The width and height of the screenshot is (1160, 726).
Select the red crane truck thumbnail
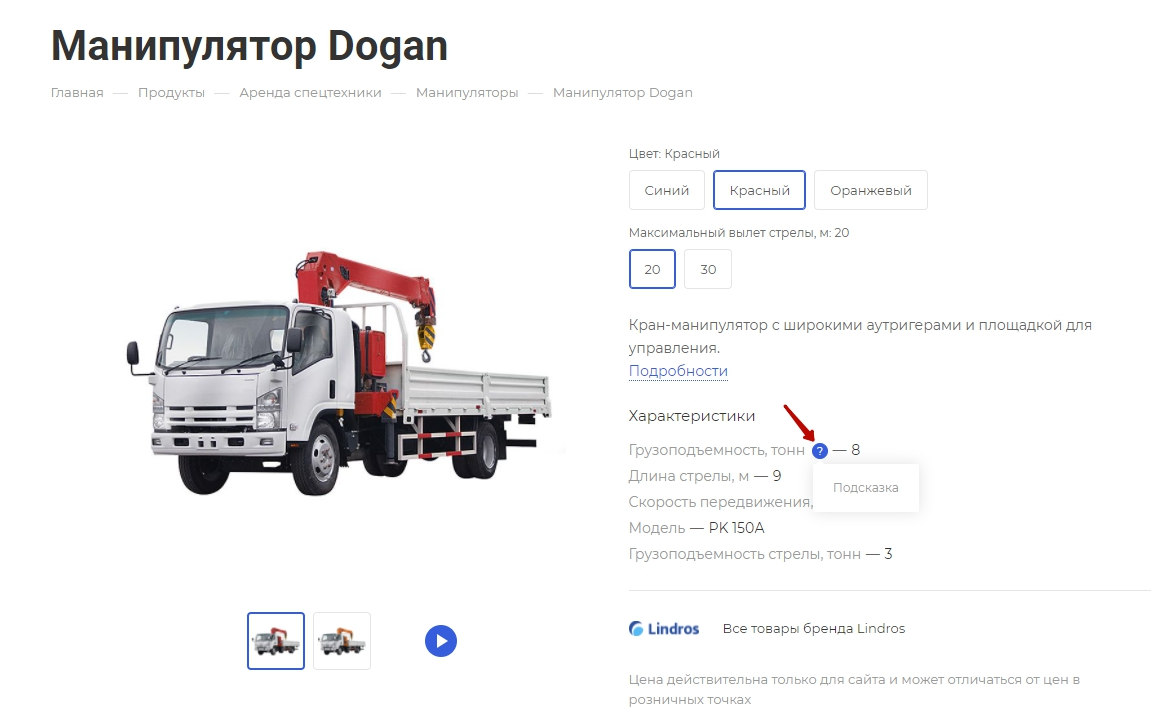click(276, 641)
